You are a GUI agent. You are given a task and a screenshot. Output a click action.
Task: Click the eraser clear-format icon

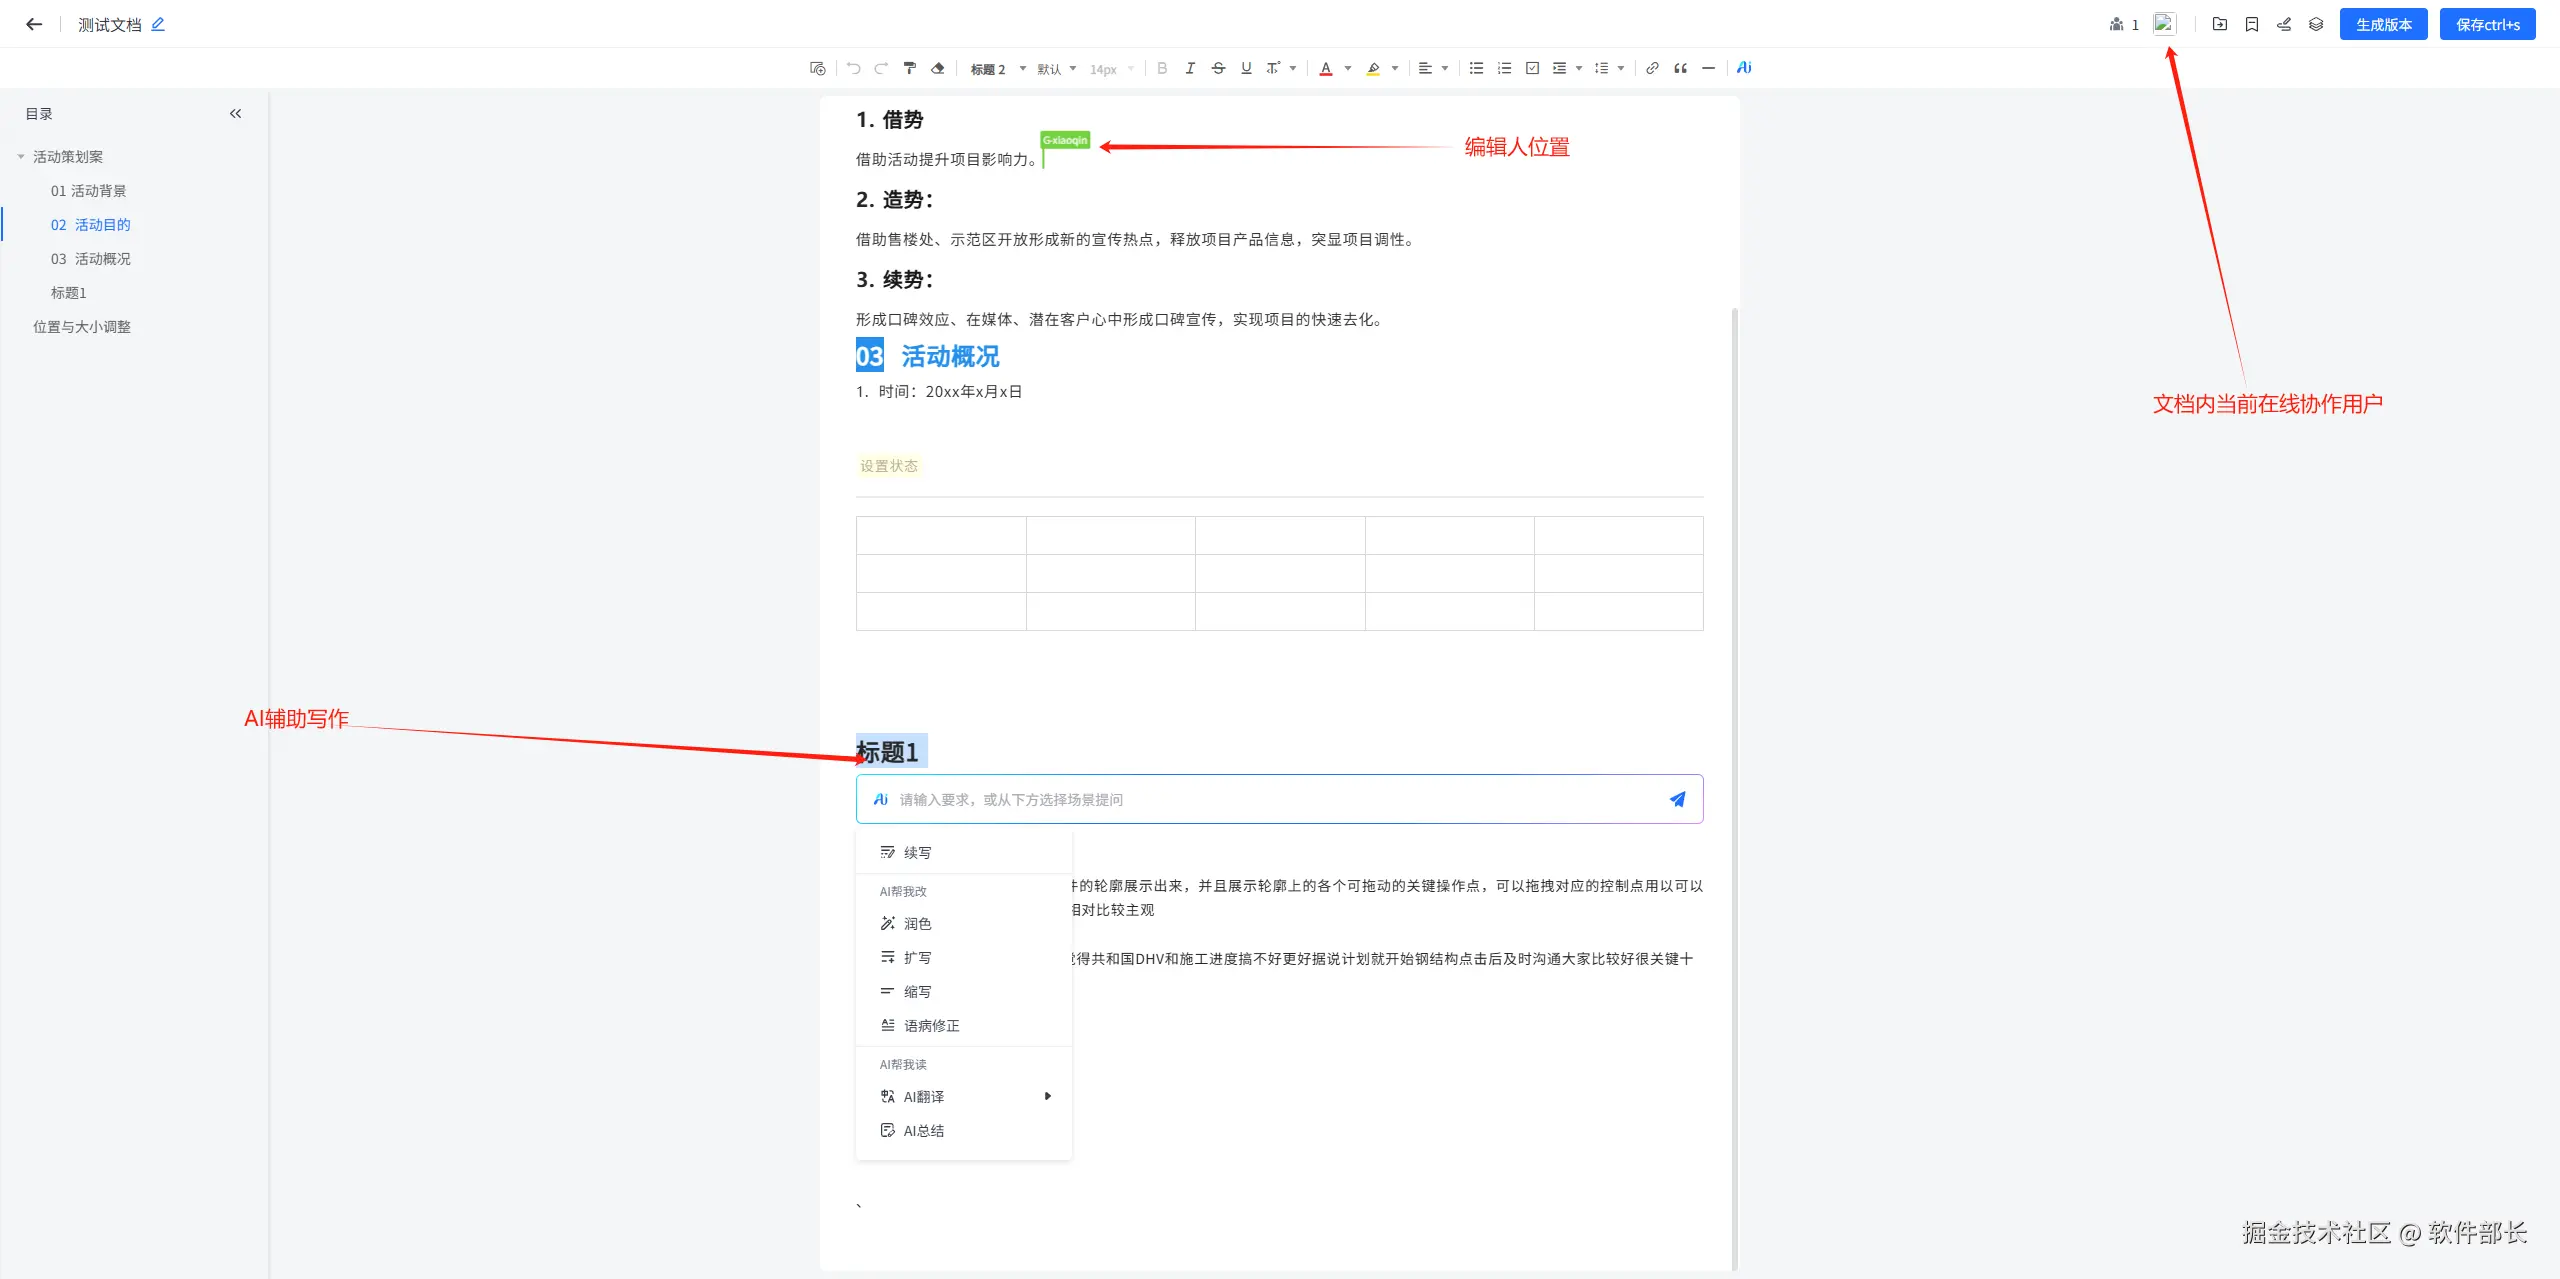(x=937, y=68)
